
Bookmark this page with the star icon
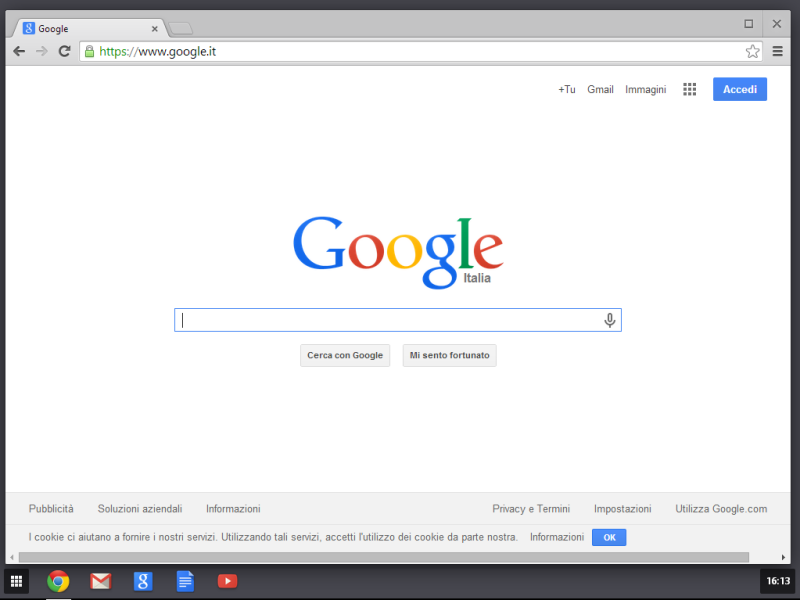pyautogui.click(x=752, y=51)
